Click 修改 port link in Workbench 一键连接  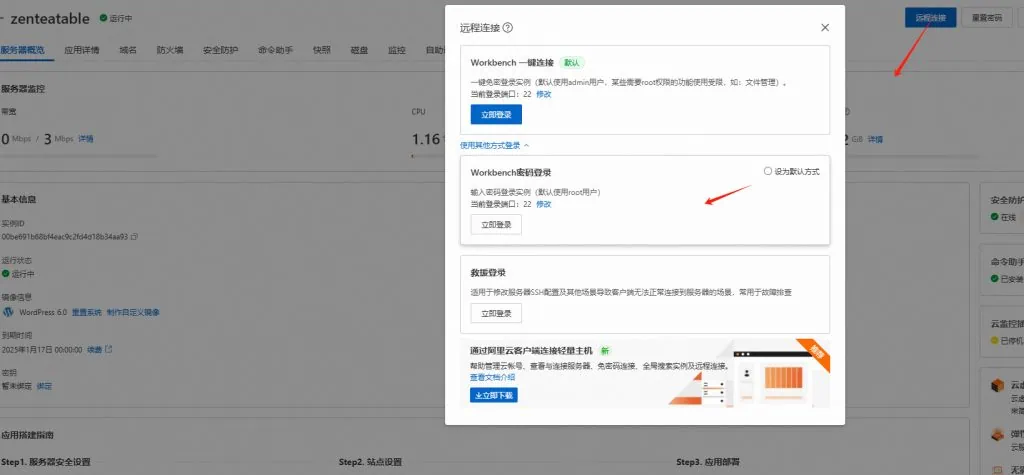coord(544,94)
